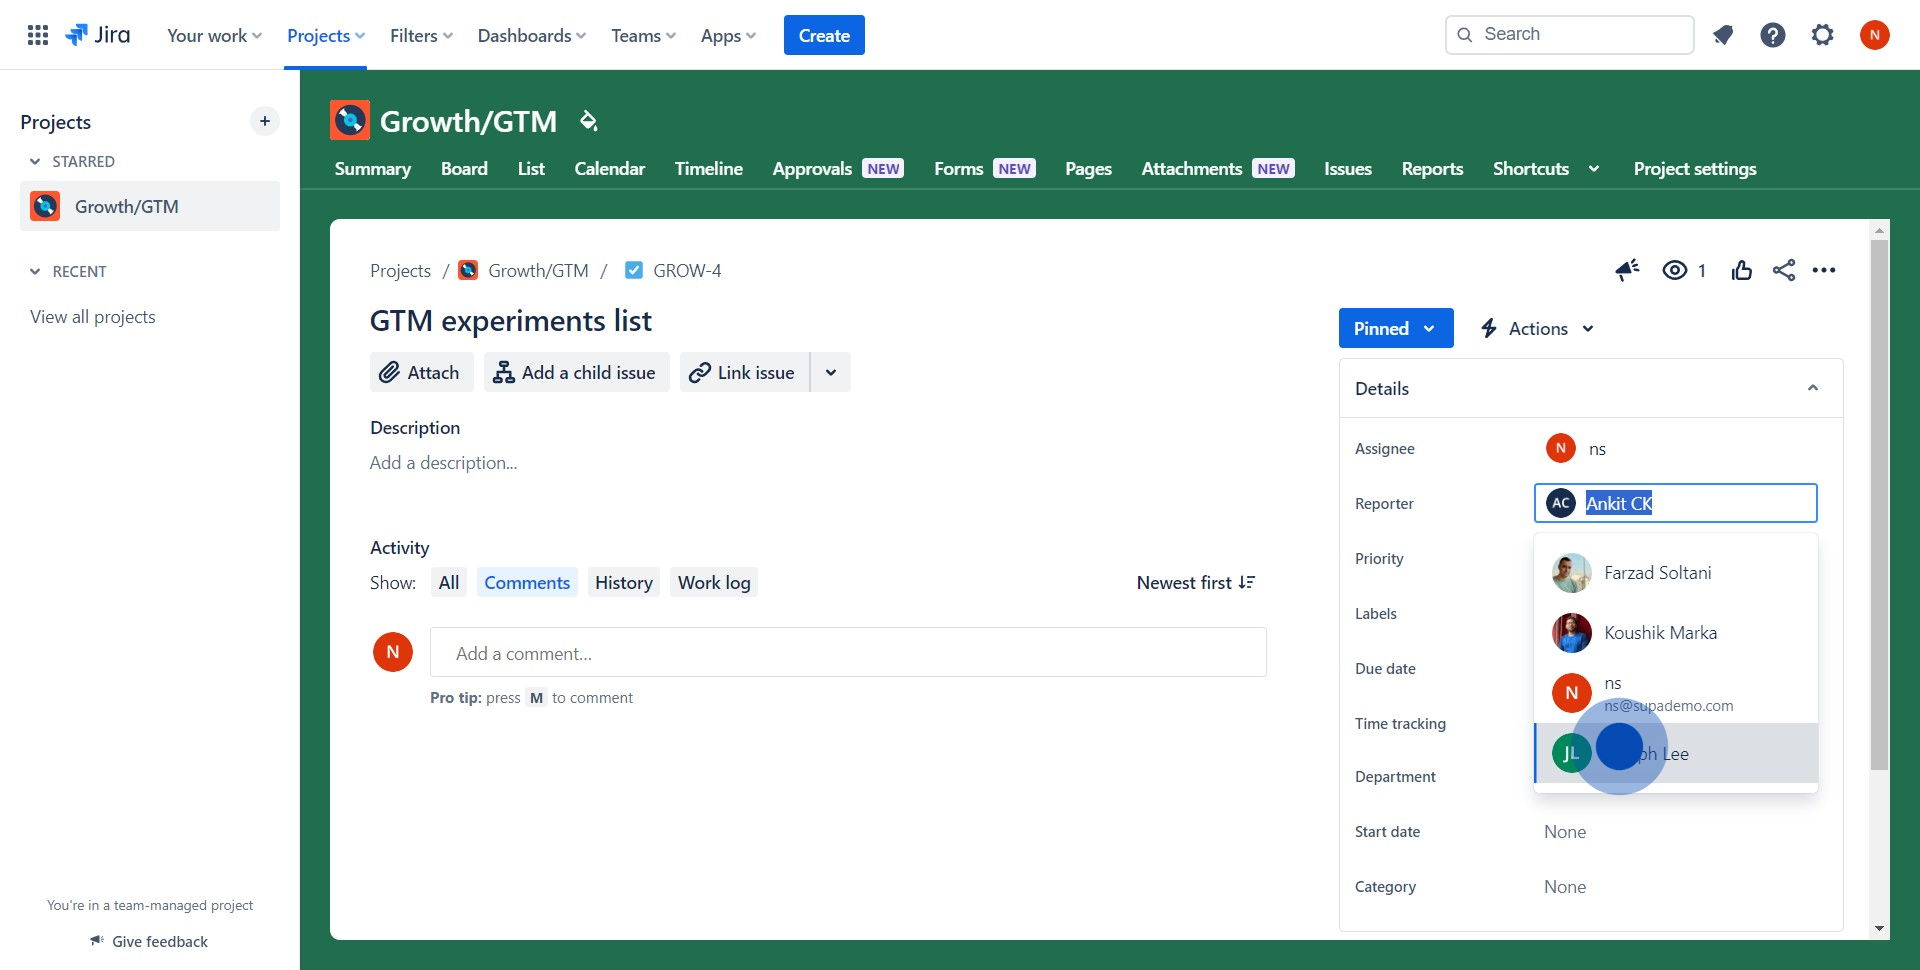
Task: Open the Settings gear icon
Action: point(1823,35)
